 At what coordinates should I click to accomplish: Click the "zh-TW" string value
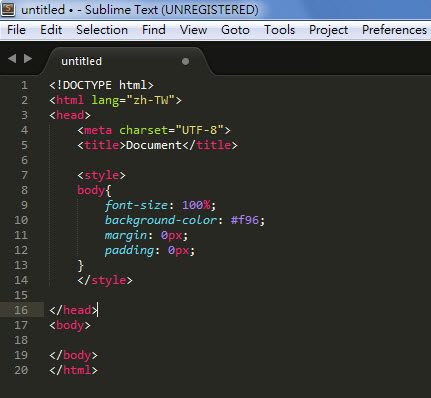(151, 100)
